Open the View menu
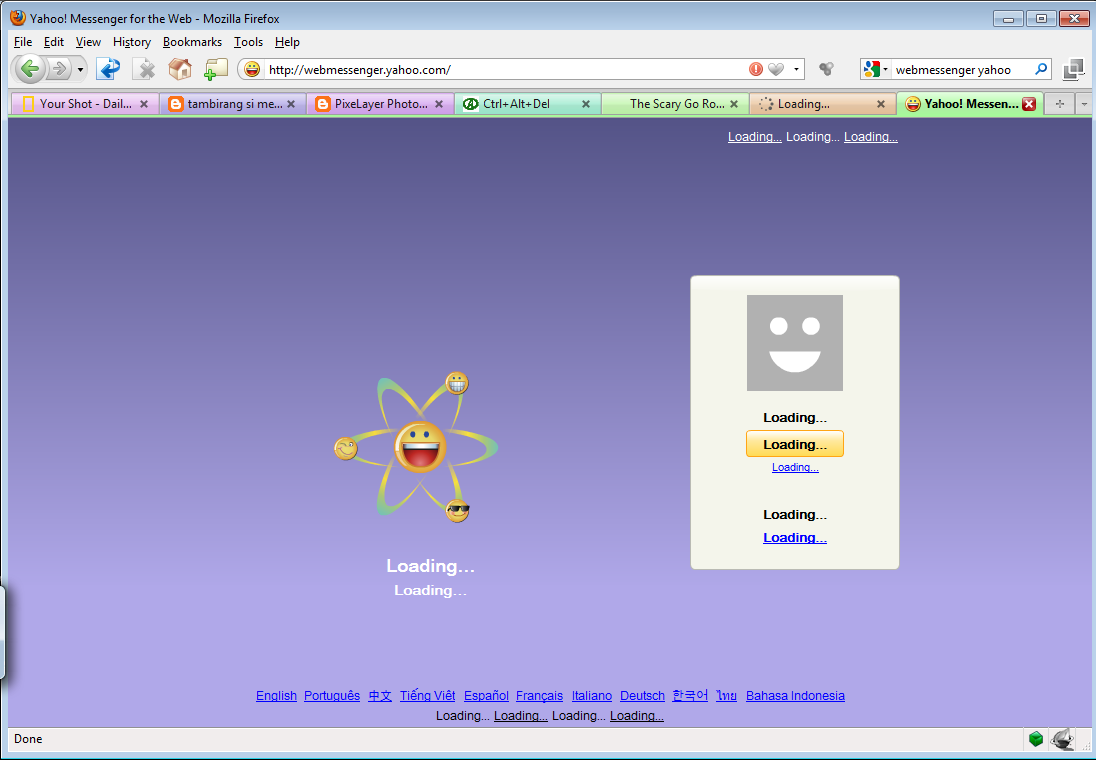 pyautogui.click(x=88, y=42)
